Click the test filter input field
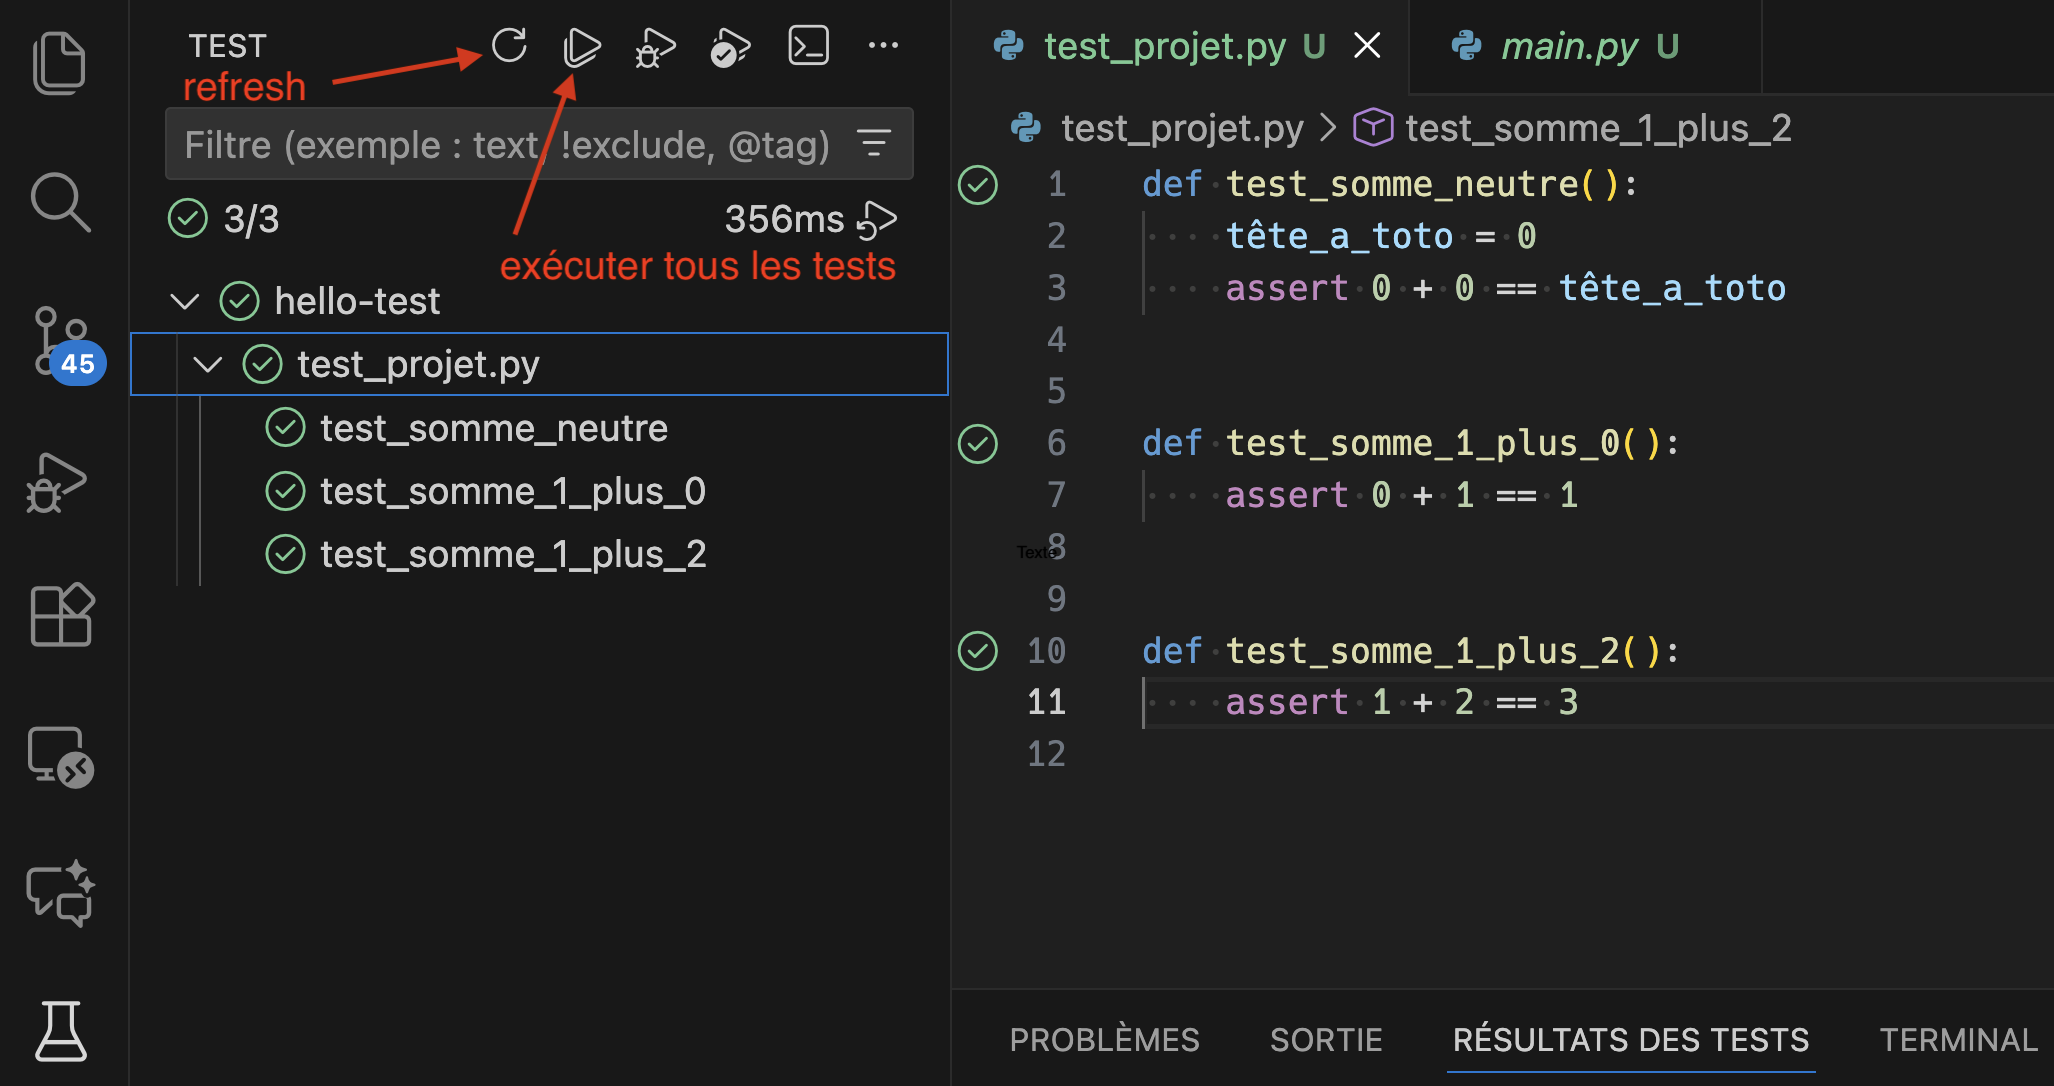This screenshot has width=2054, height=1086. coord(506,145)
